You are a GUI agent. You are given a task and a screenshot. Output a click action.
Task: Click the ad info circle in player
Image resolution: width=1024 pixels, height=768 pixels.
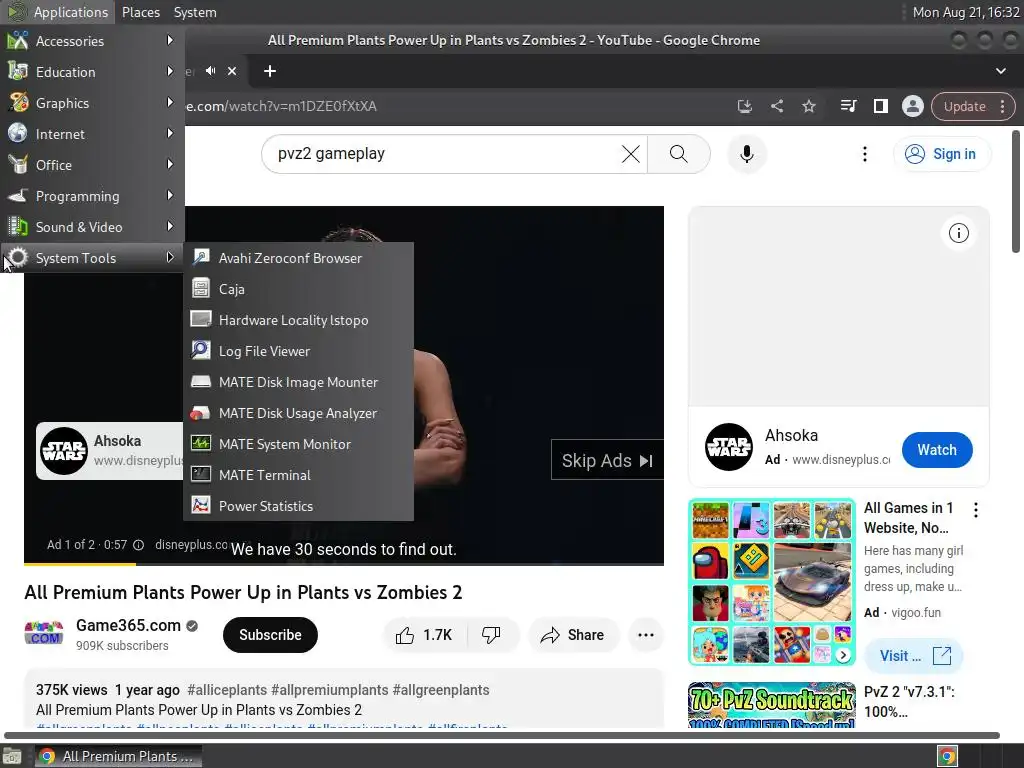[x=138, y=545]
